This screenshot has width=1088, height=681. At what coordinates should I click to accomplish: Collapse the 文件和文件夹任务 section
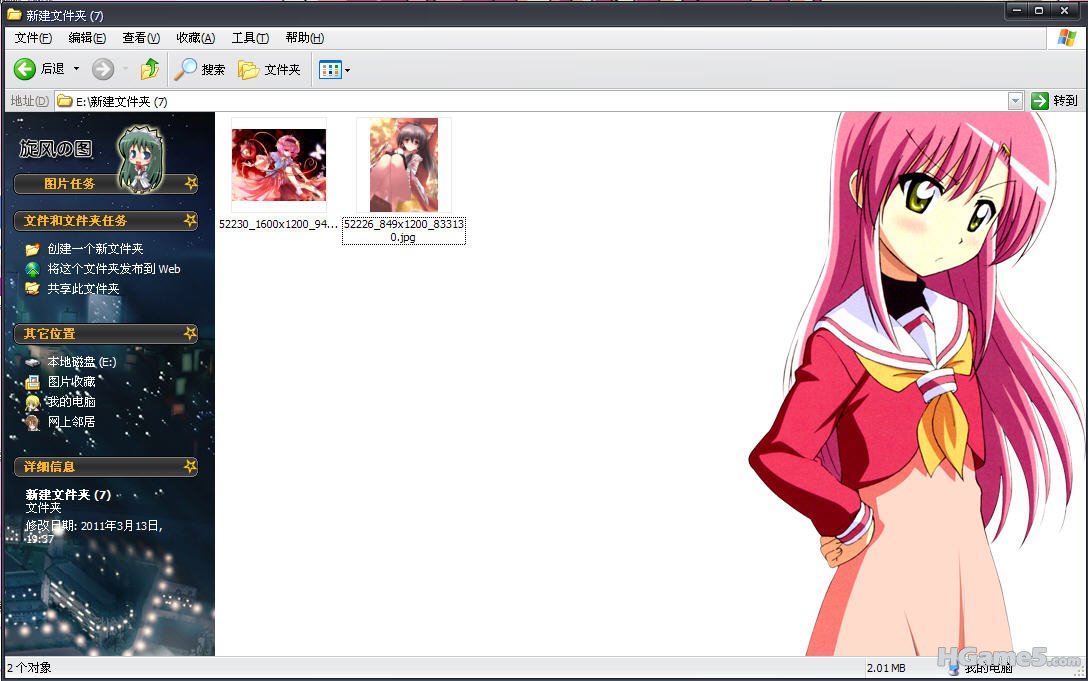190,220
